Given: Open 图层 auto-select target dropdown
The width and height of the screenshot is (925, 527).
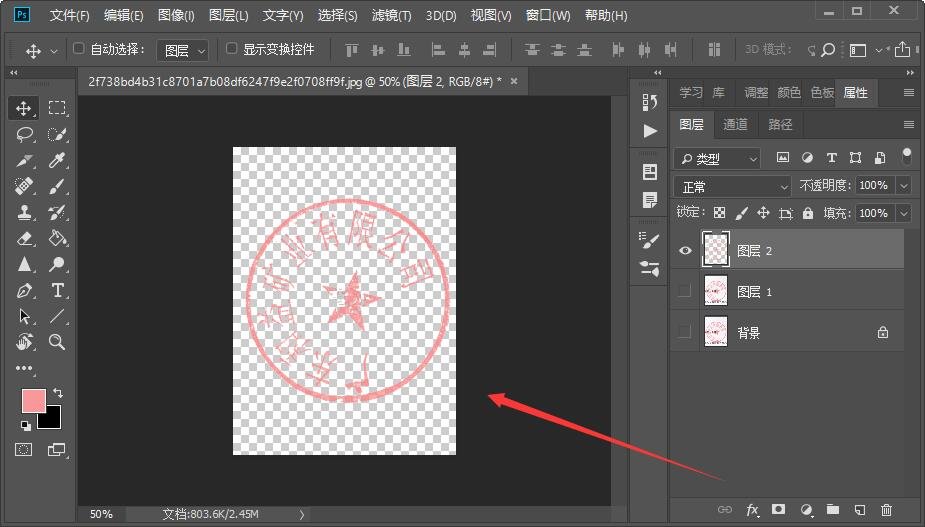Looking at the screenshot, I should pos(182,51).
